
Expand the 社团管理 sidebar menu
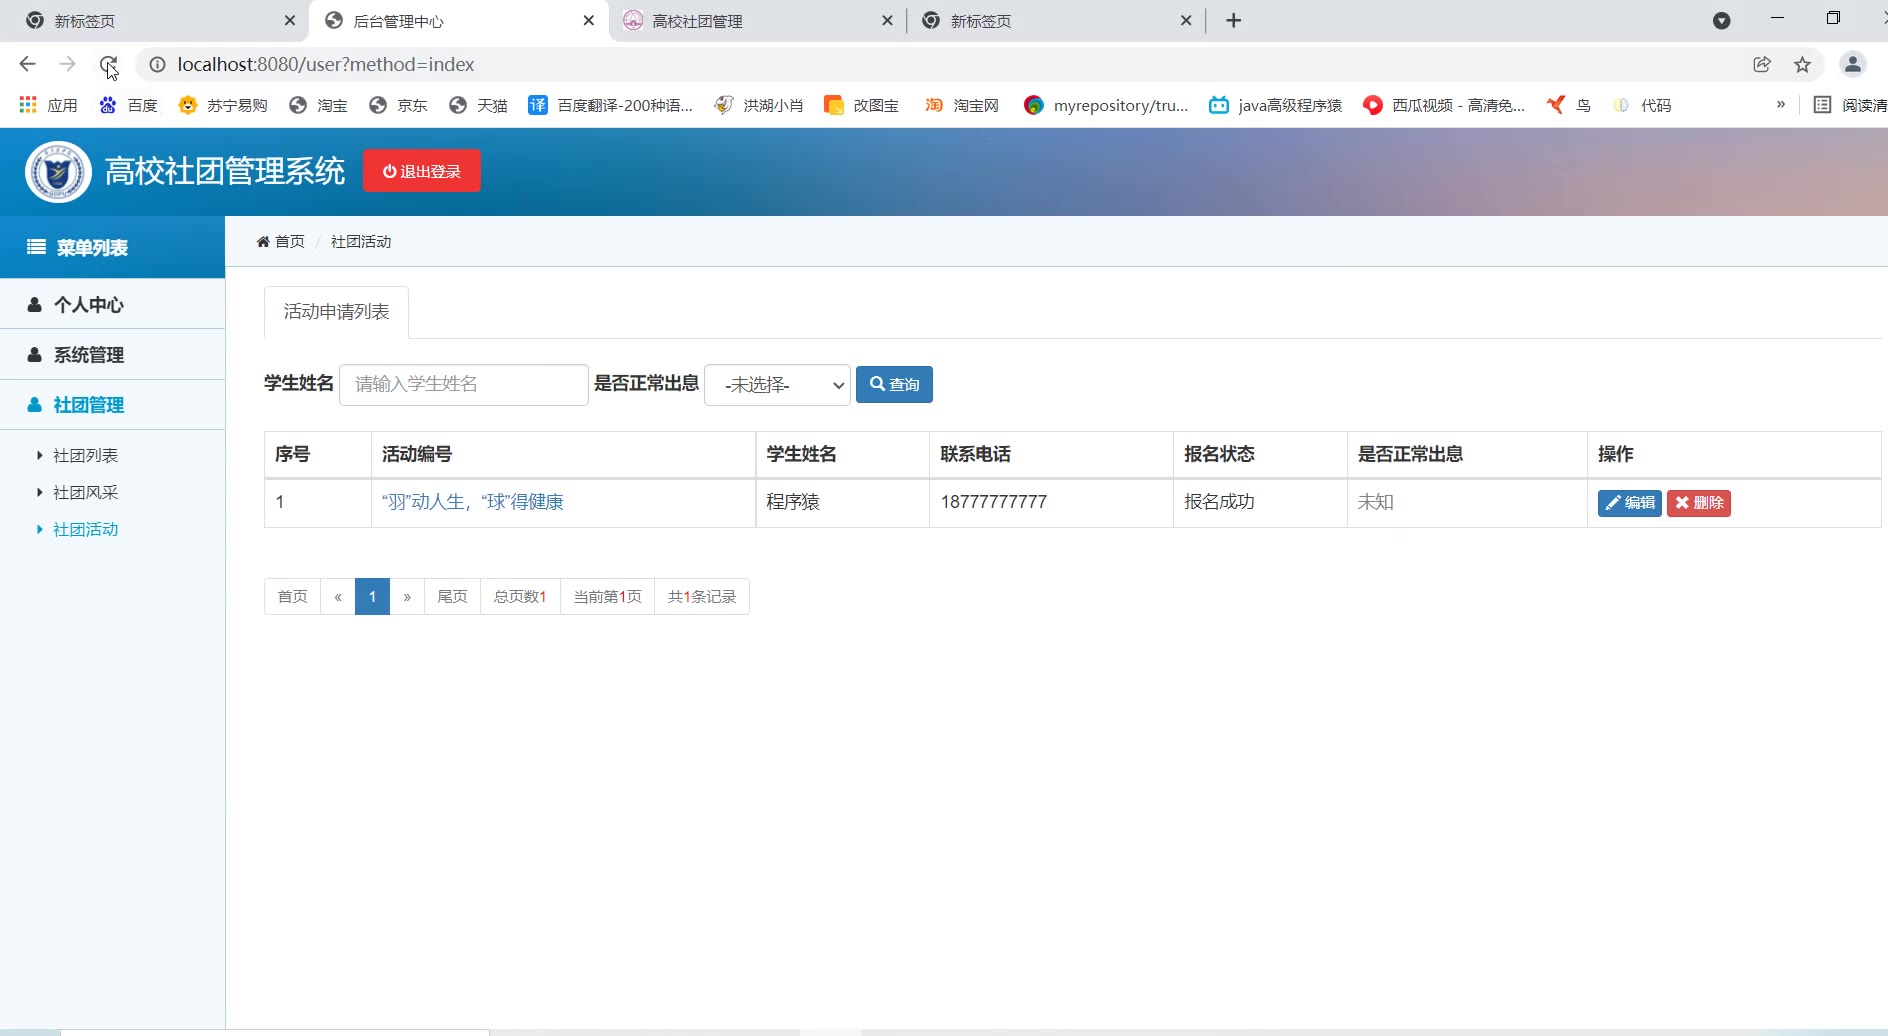(x=89, y=405)
